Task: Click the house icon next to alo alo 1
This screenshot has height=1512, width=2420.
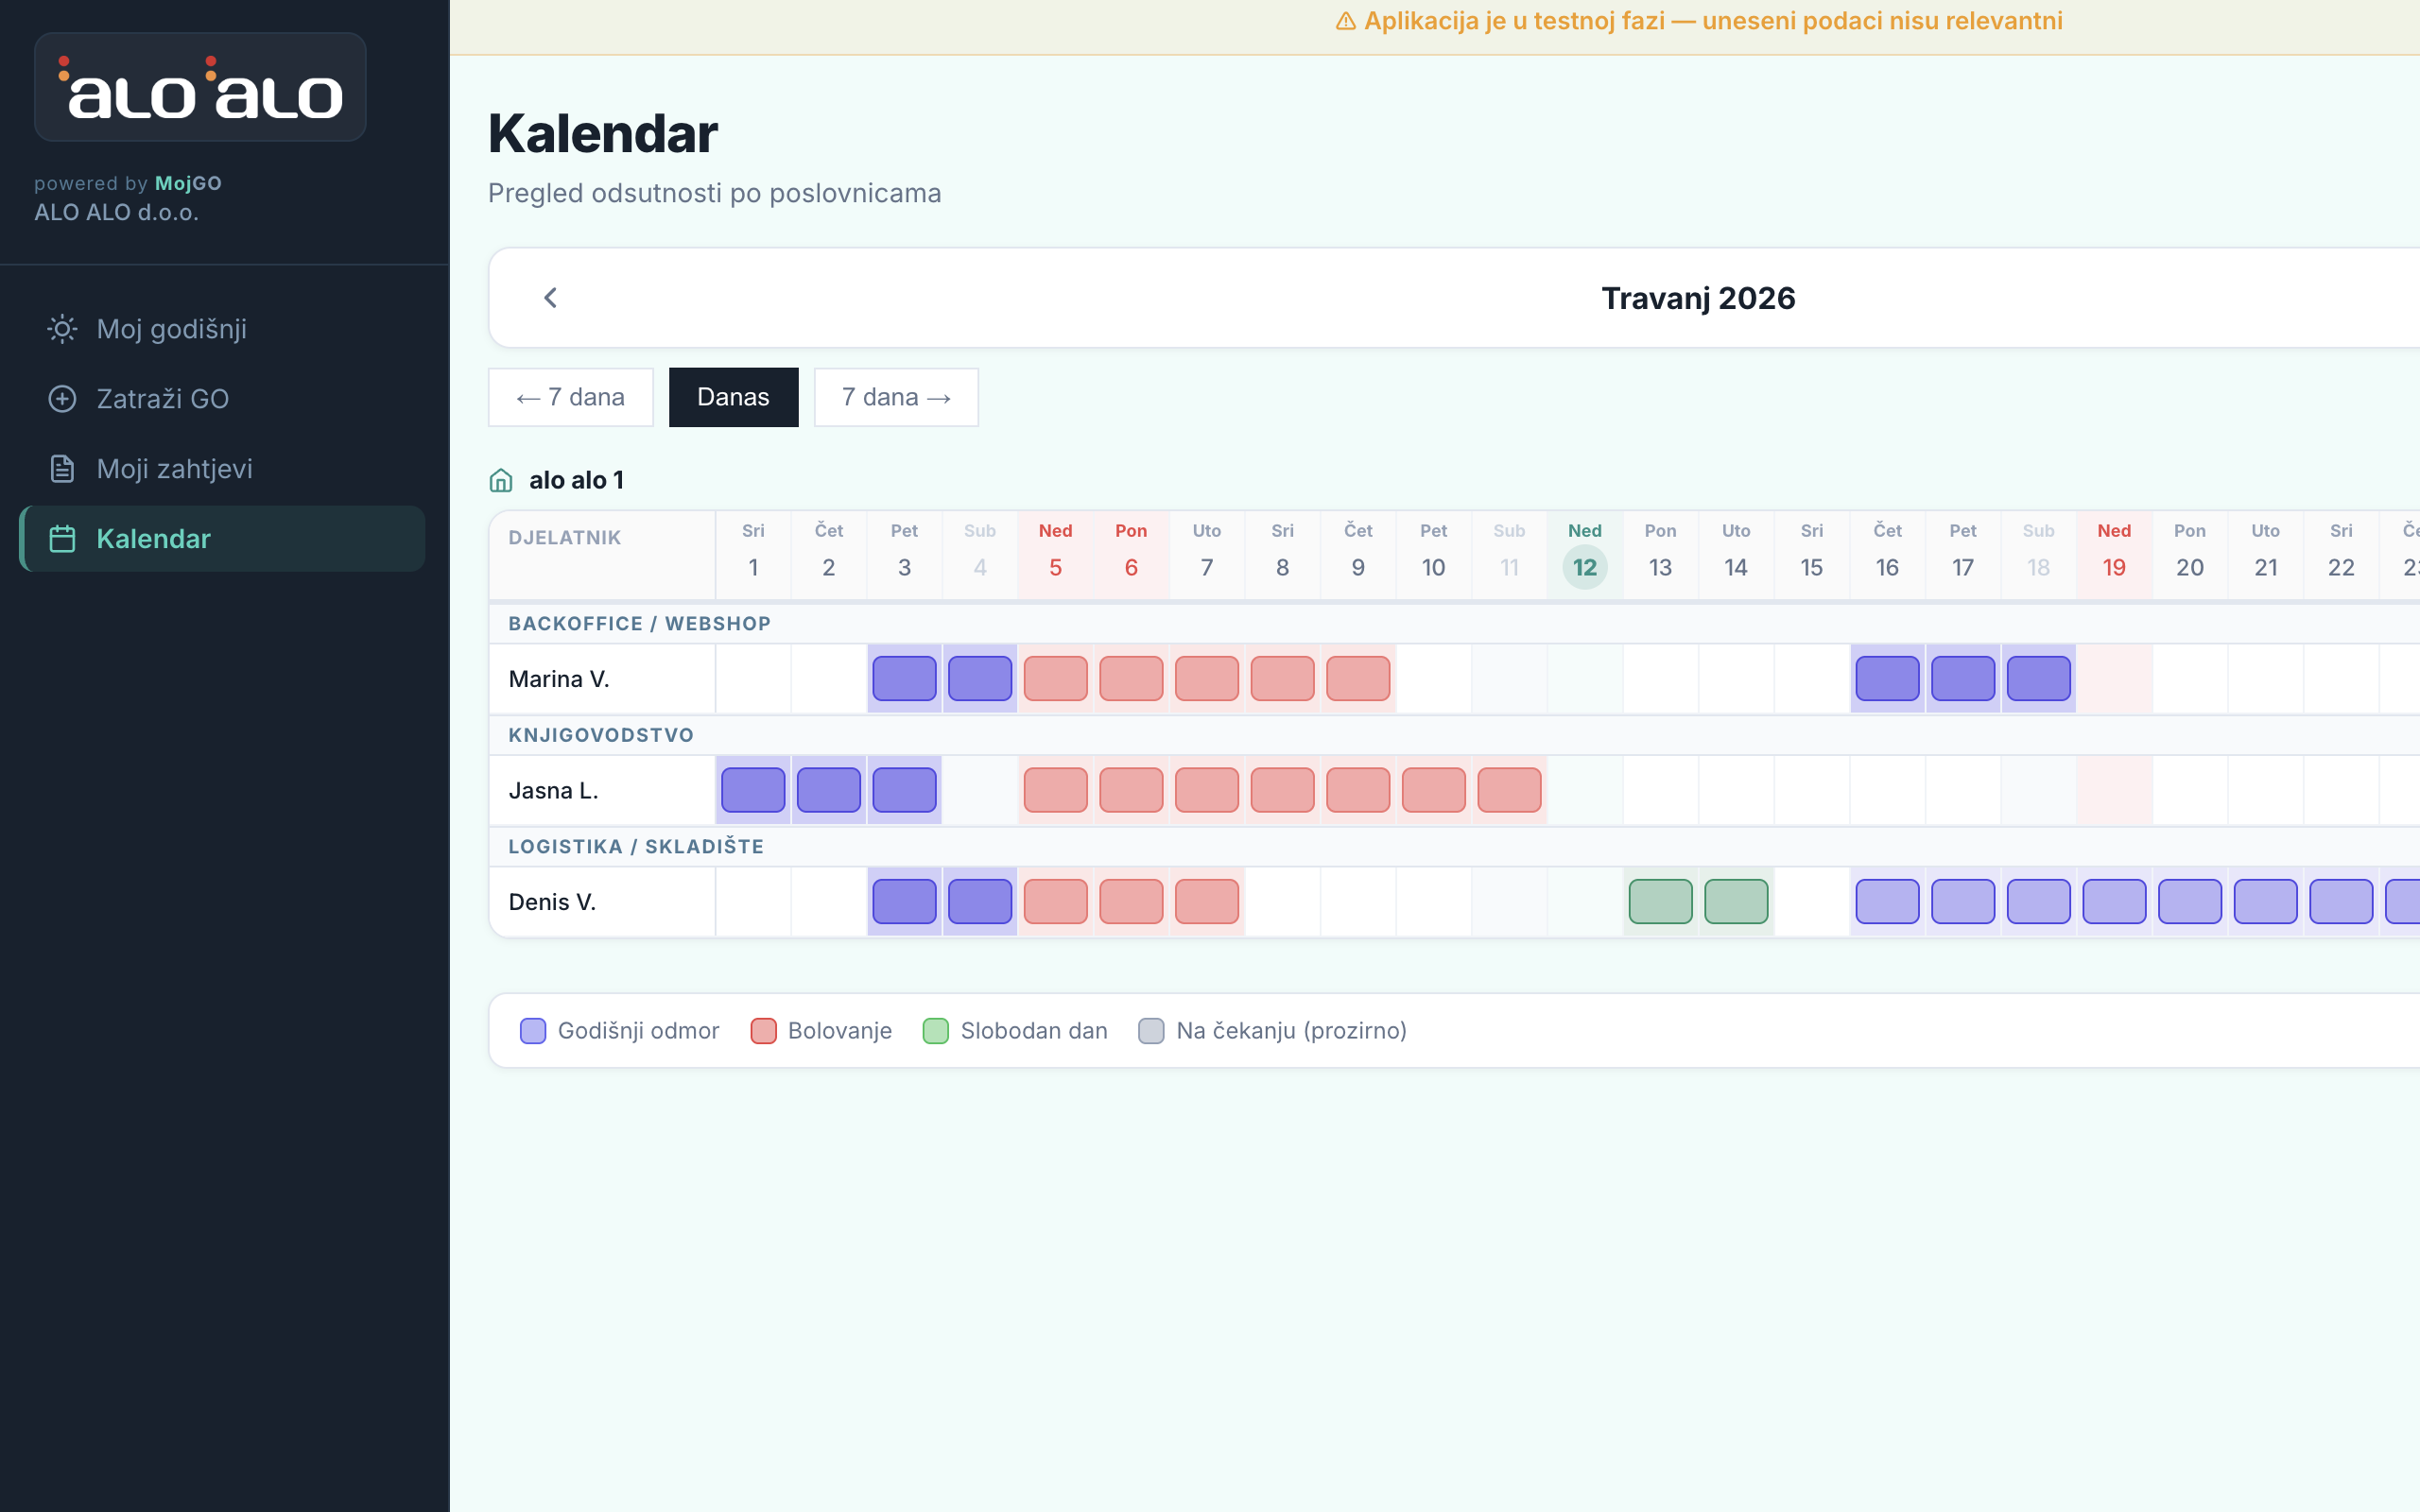Action: pos(501,481)
